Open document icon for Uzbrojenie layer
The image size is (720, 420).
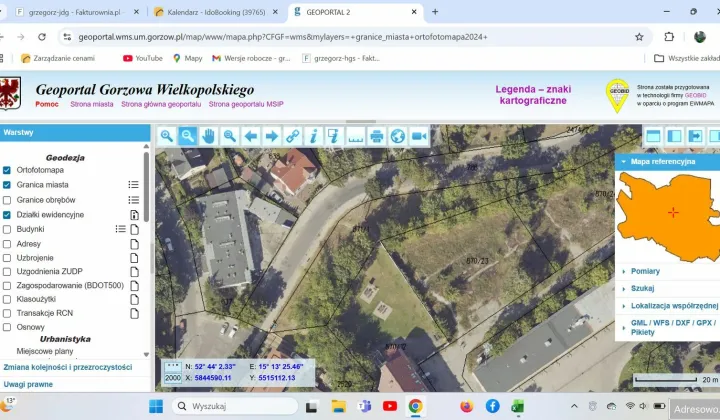coord(134,258)
